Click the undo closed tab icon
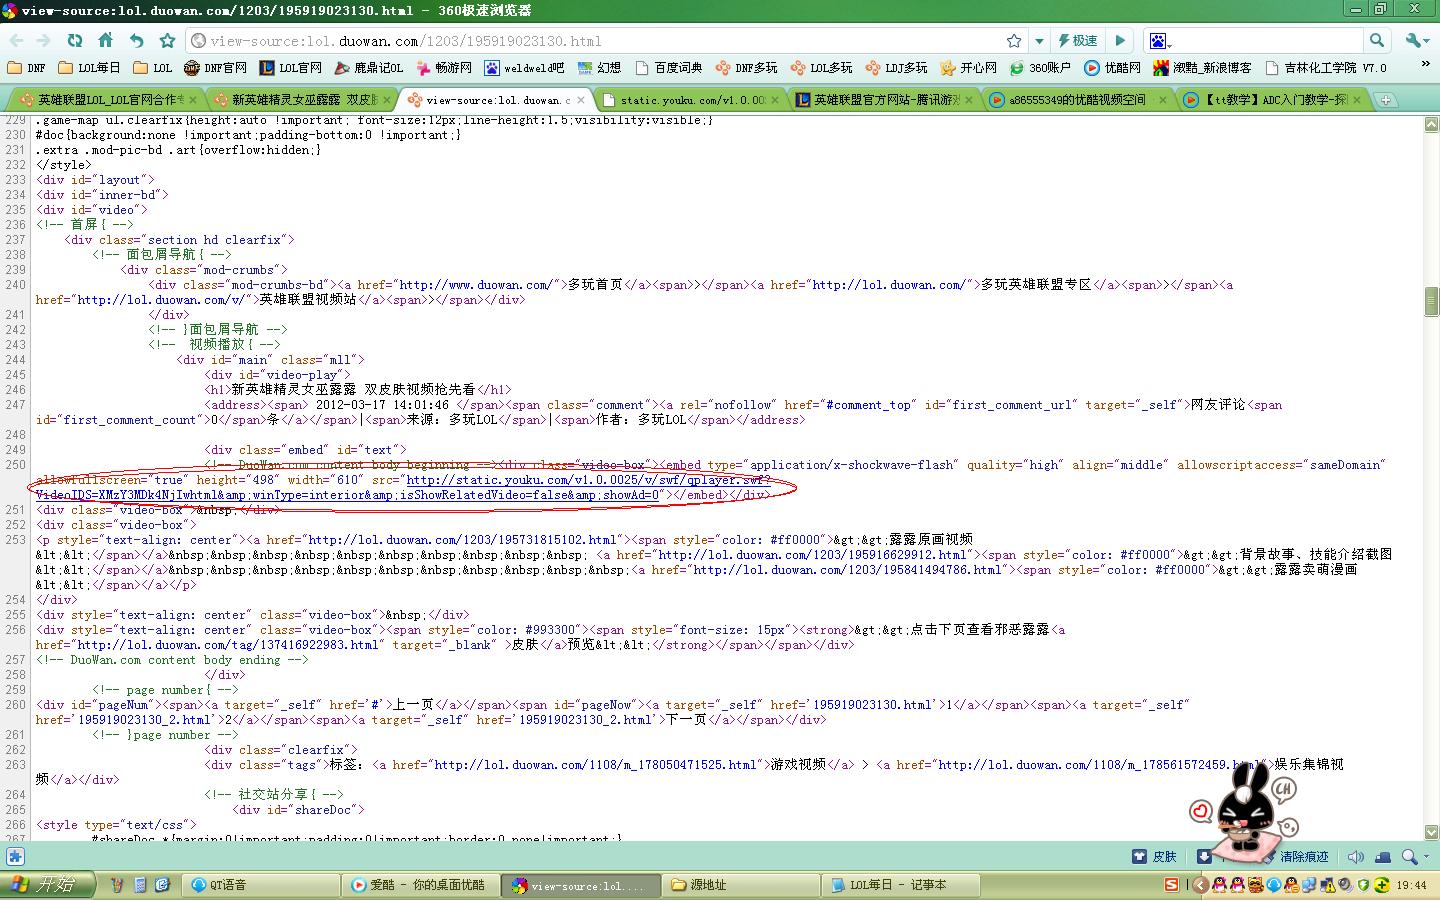 [x=136, y=41]
